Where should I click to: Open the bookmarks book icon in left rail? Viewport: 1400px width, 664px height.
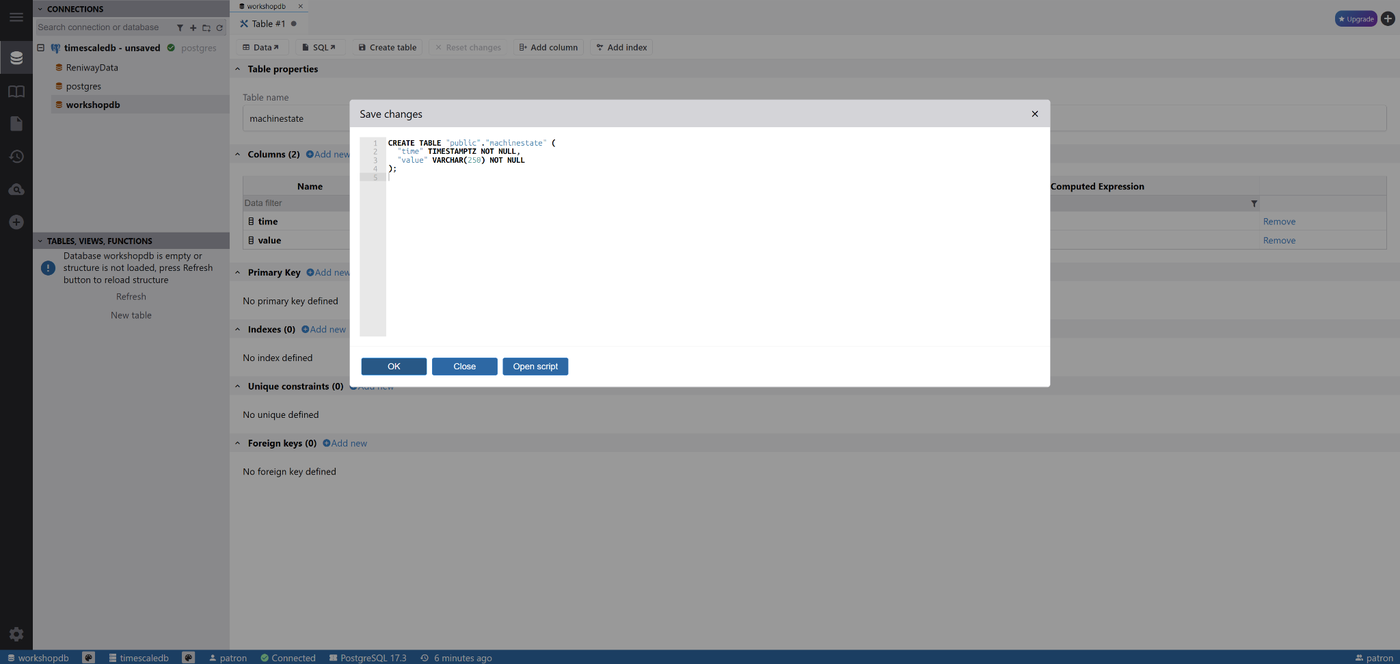click(16, 91)
